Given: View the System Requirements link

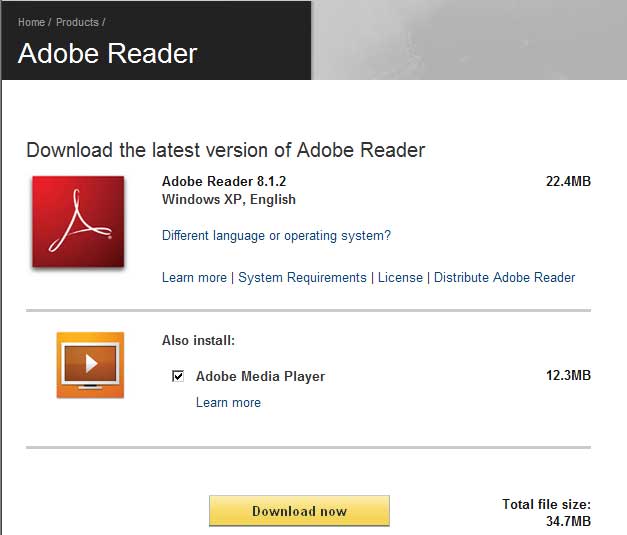Looking at the screenshot, I should pos(302,277).
